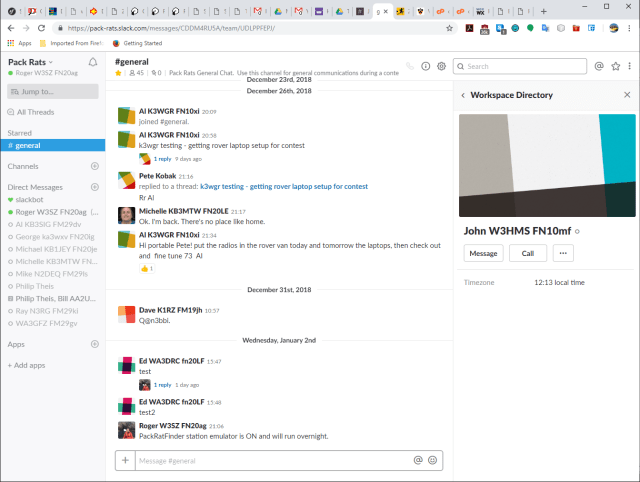Open starred items in header

click(616, 66)
